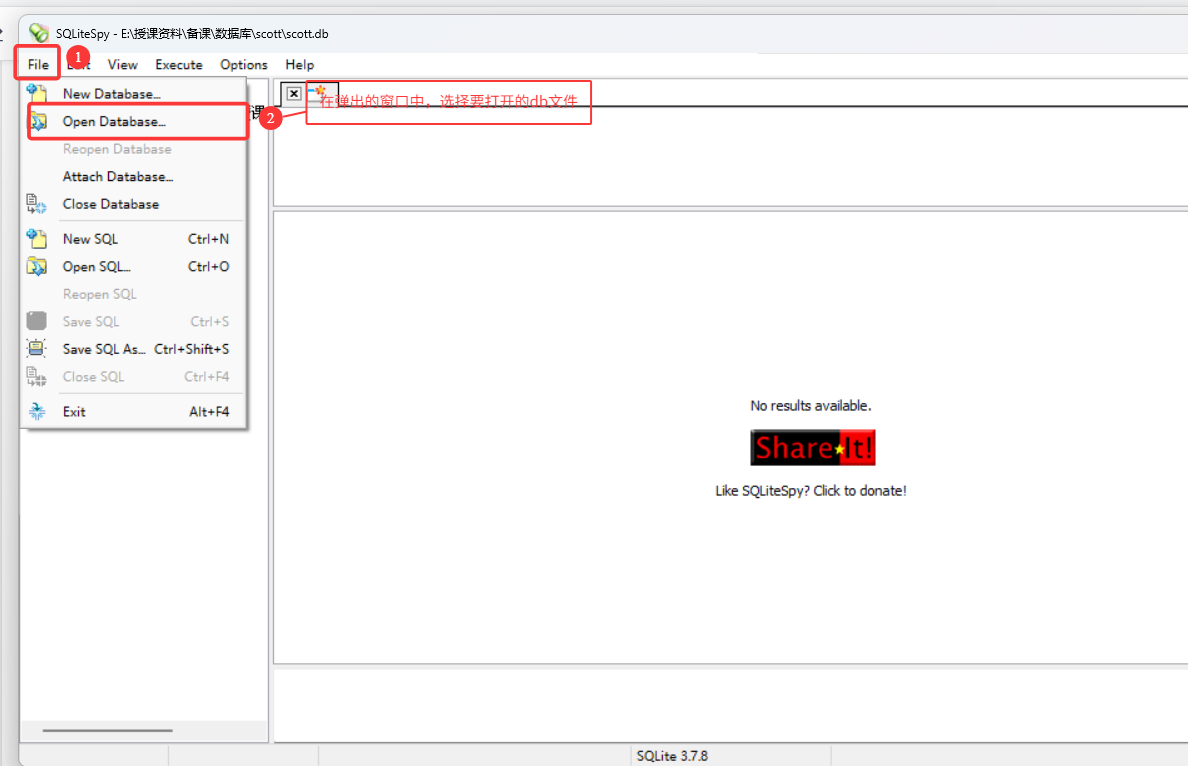
Task: Choose Open SQL... menu entry
Action: (133, 267)
